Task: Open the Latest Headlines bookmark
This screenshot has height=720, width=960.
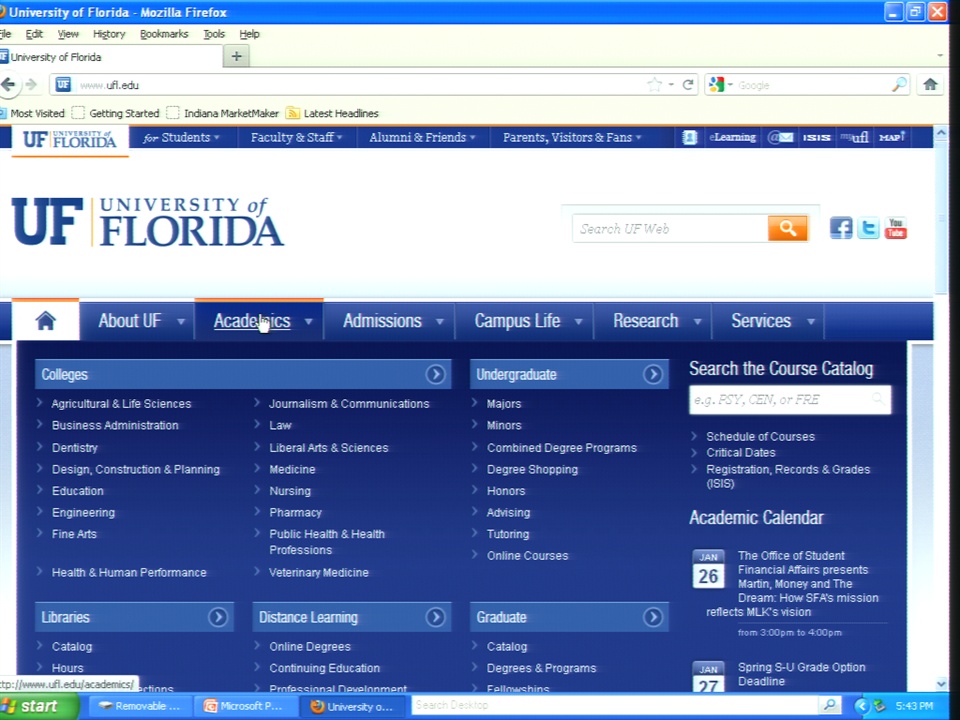Action: coord(333,113)
